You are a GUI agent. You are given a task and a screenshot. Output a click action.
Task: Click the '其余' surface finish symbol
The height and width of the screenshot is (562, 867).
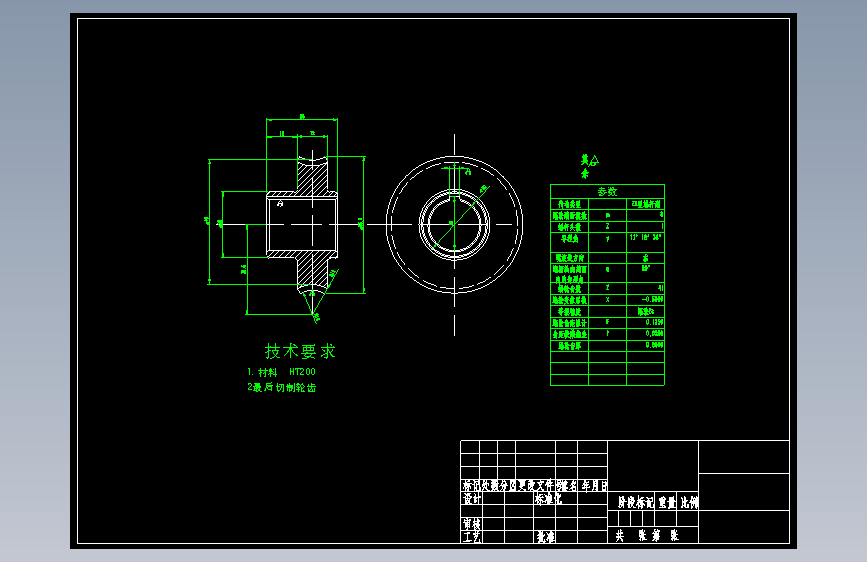pos(588,166)
